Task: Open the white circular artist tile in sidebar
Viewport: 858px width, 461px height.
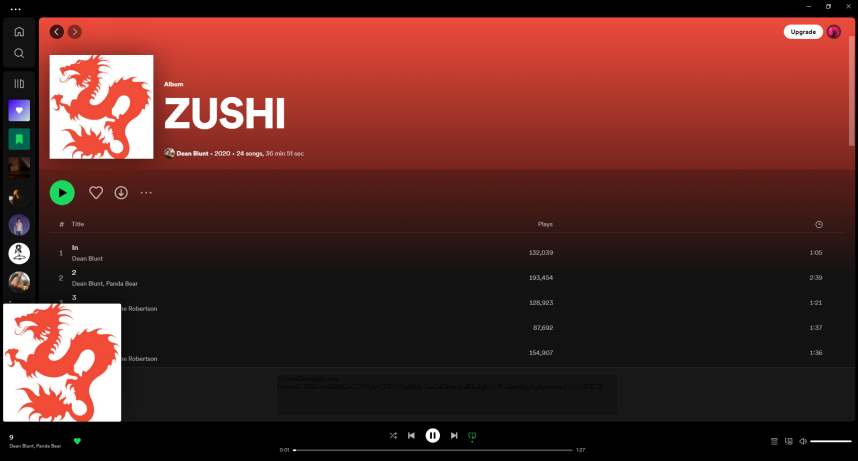Action: [x=19, y=253]
